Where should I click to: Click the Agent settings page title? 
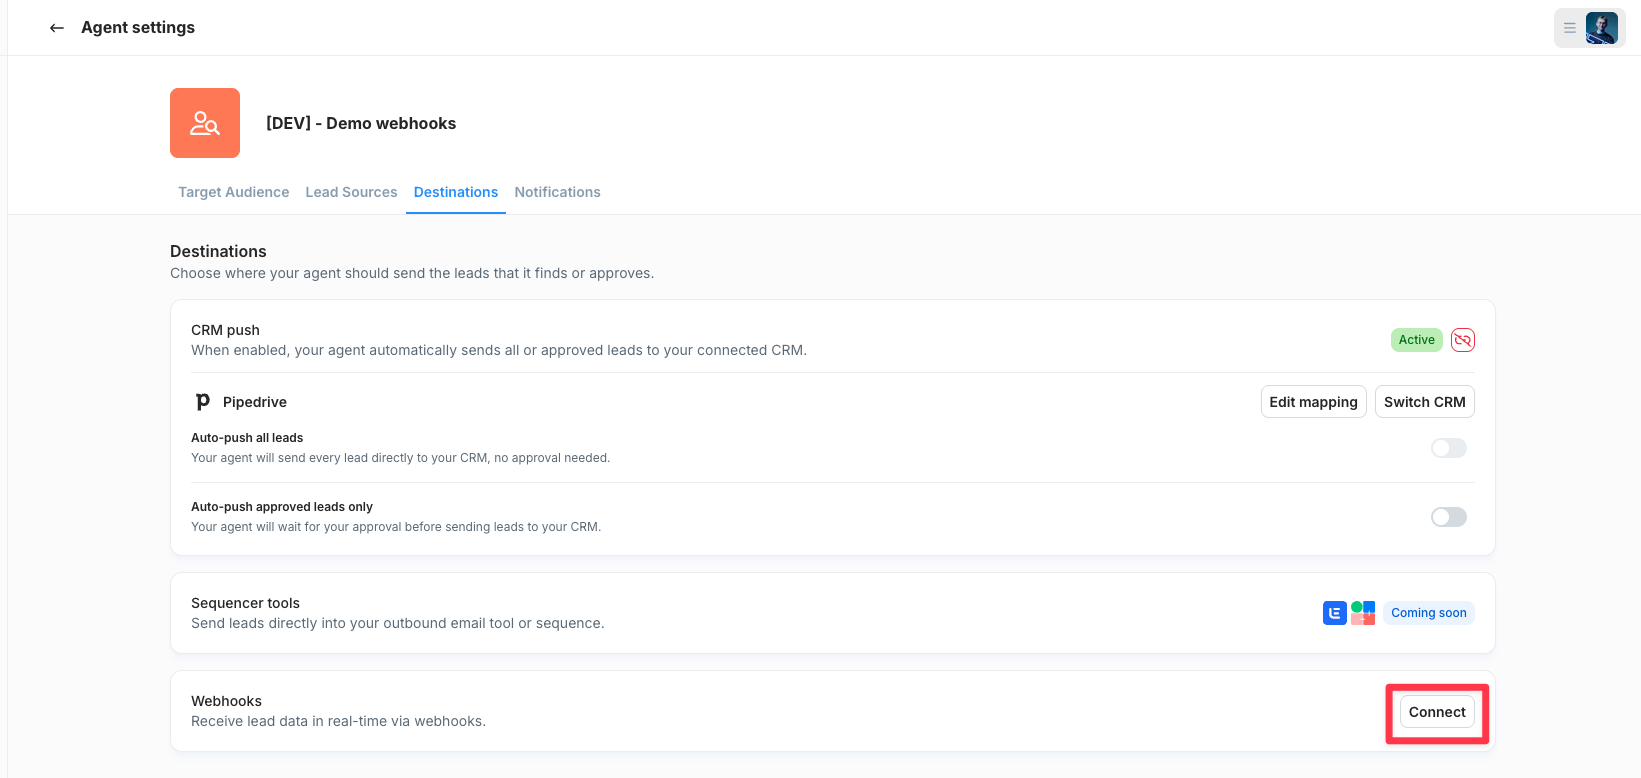click(x=138, y=28)
